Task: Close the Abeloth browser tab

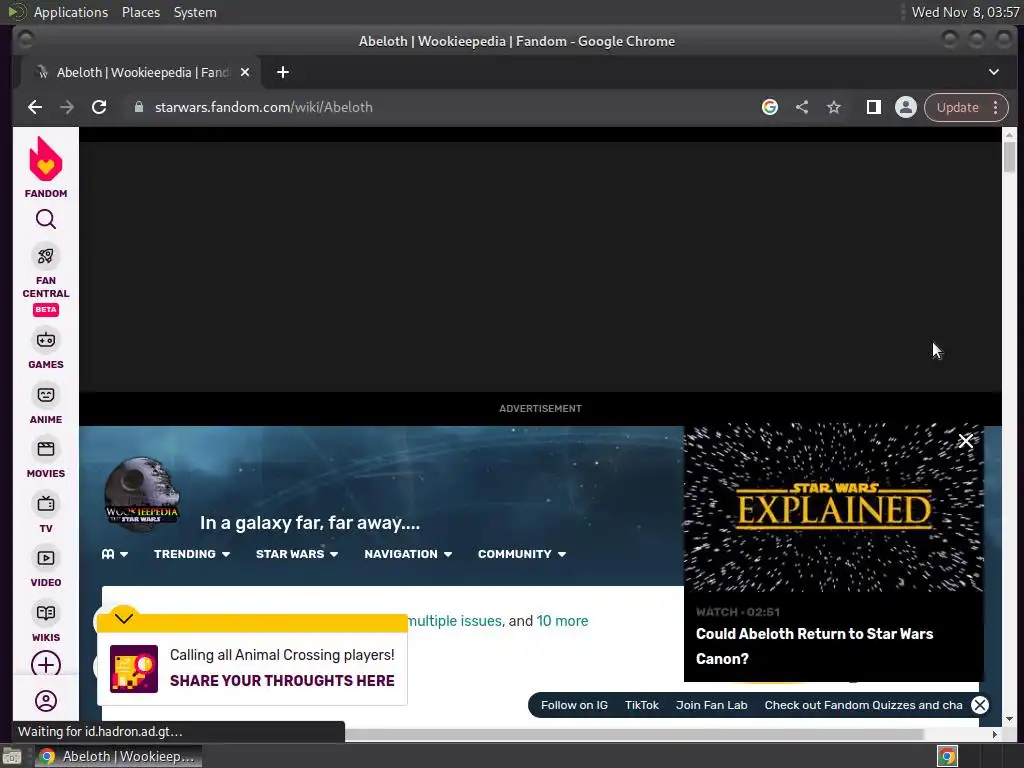Action: click(x=245, y=72)
